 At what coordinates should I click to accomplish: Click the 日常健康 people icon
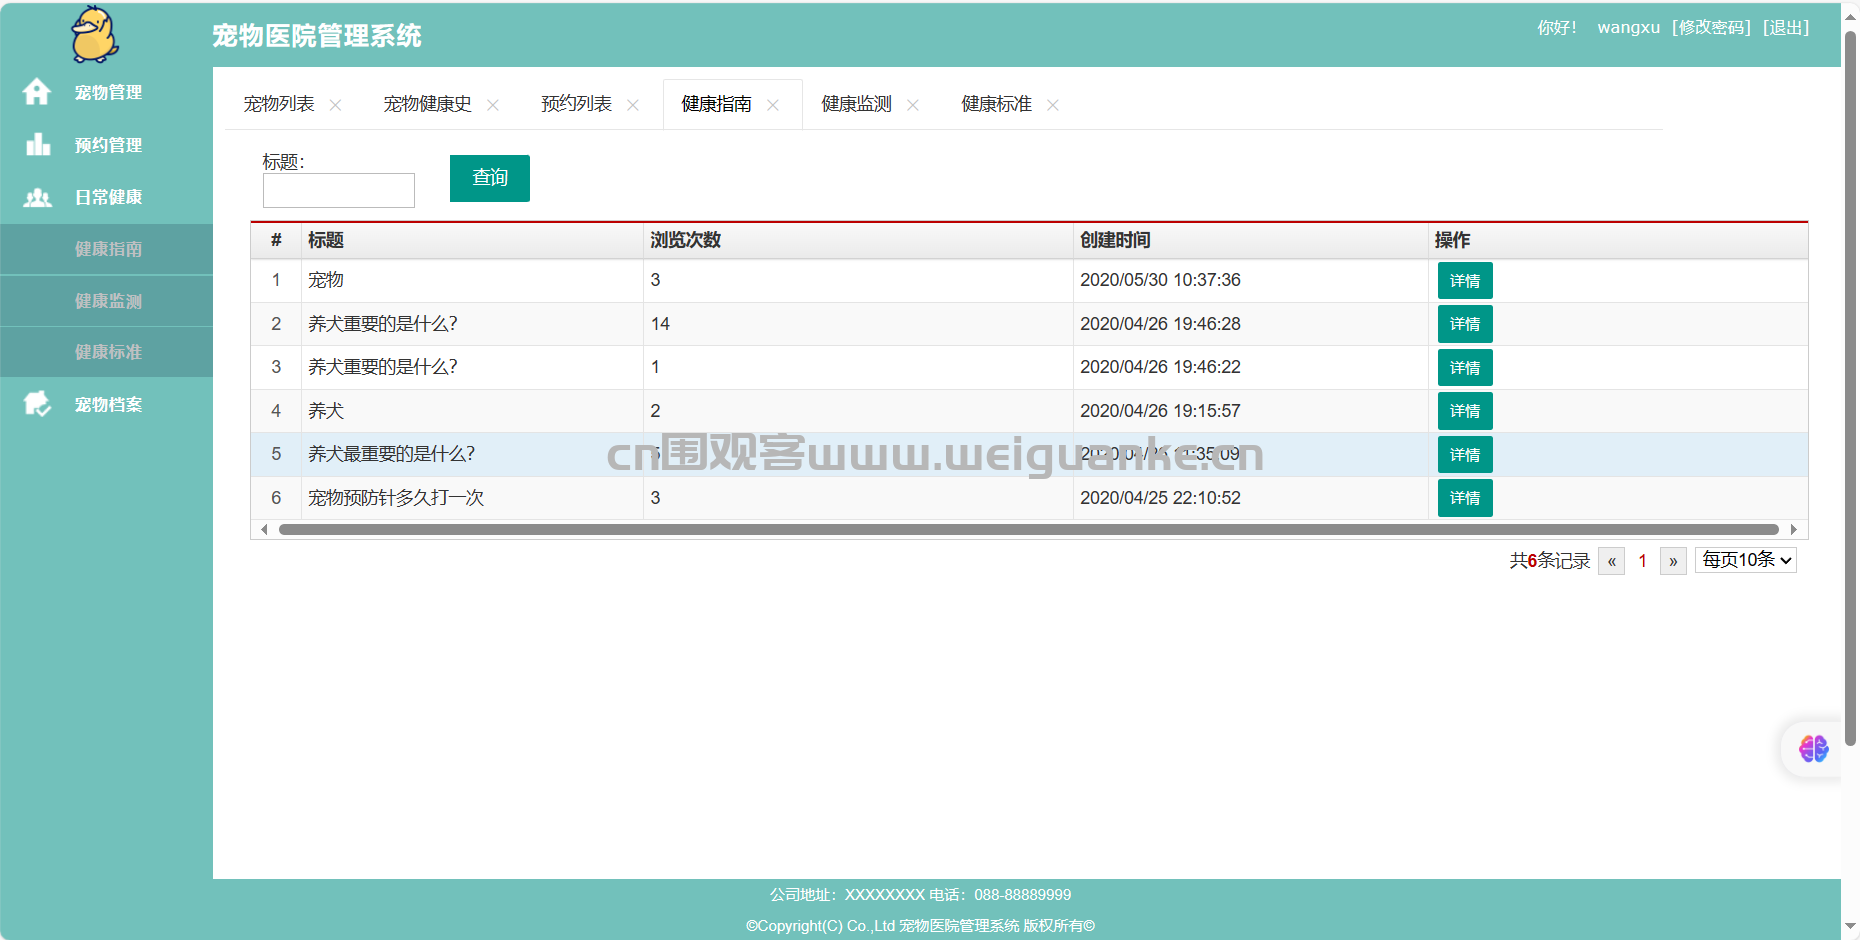38,197
